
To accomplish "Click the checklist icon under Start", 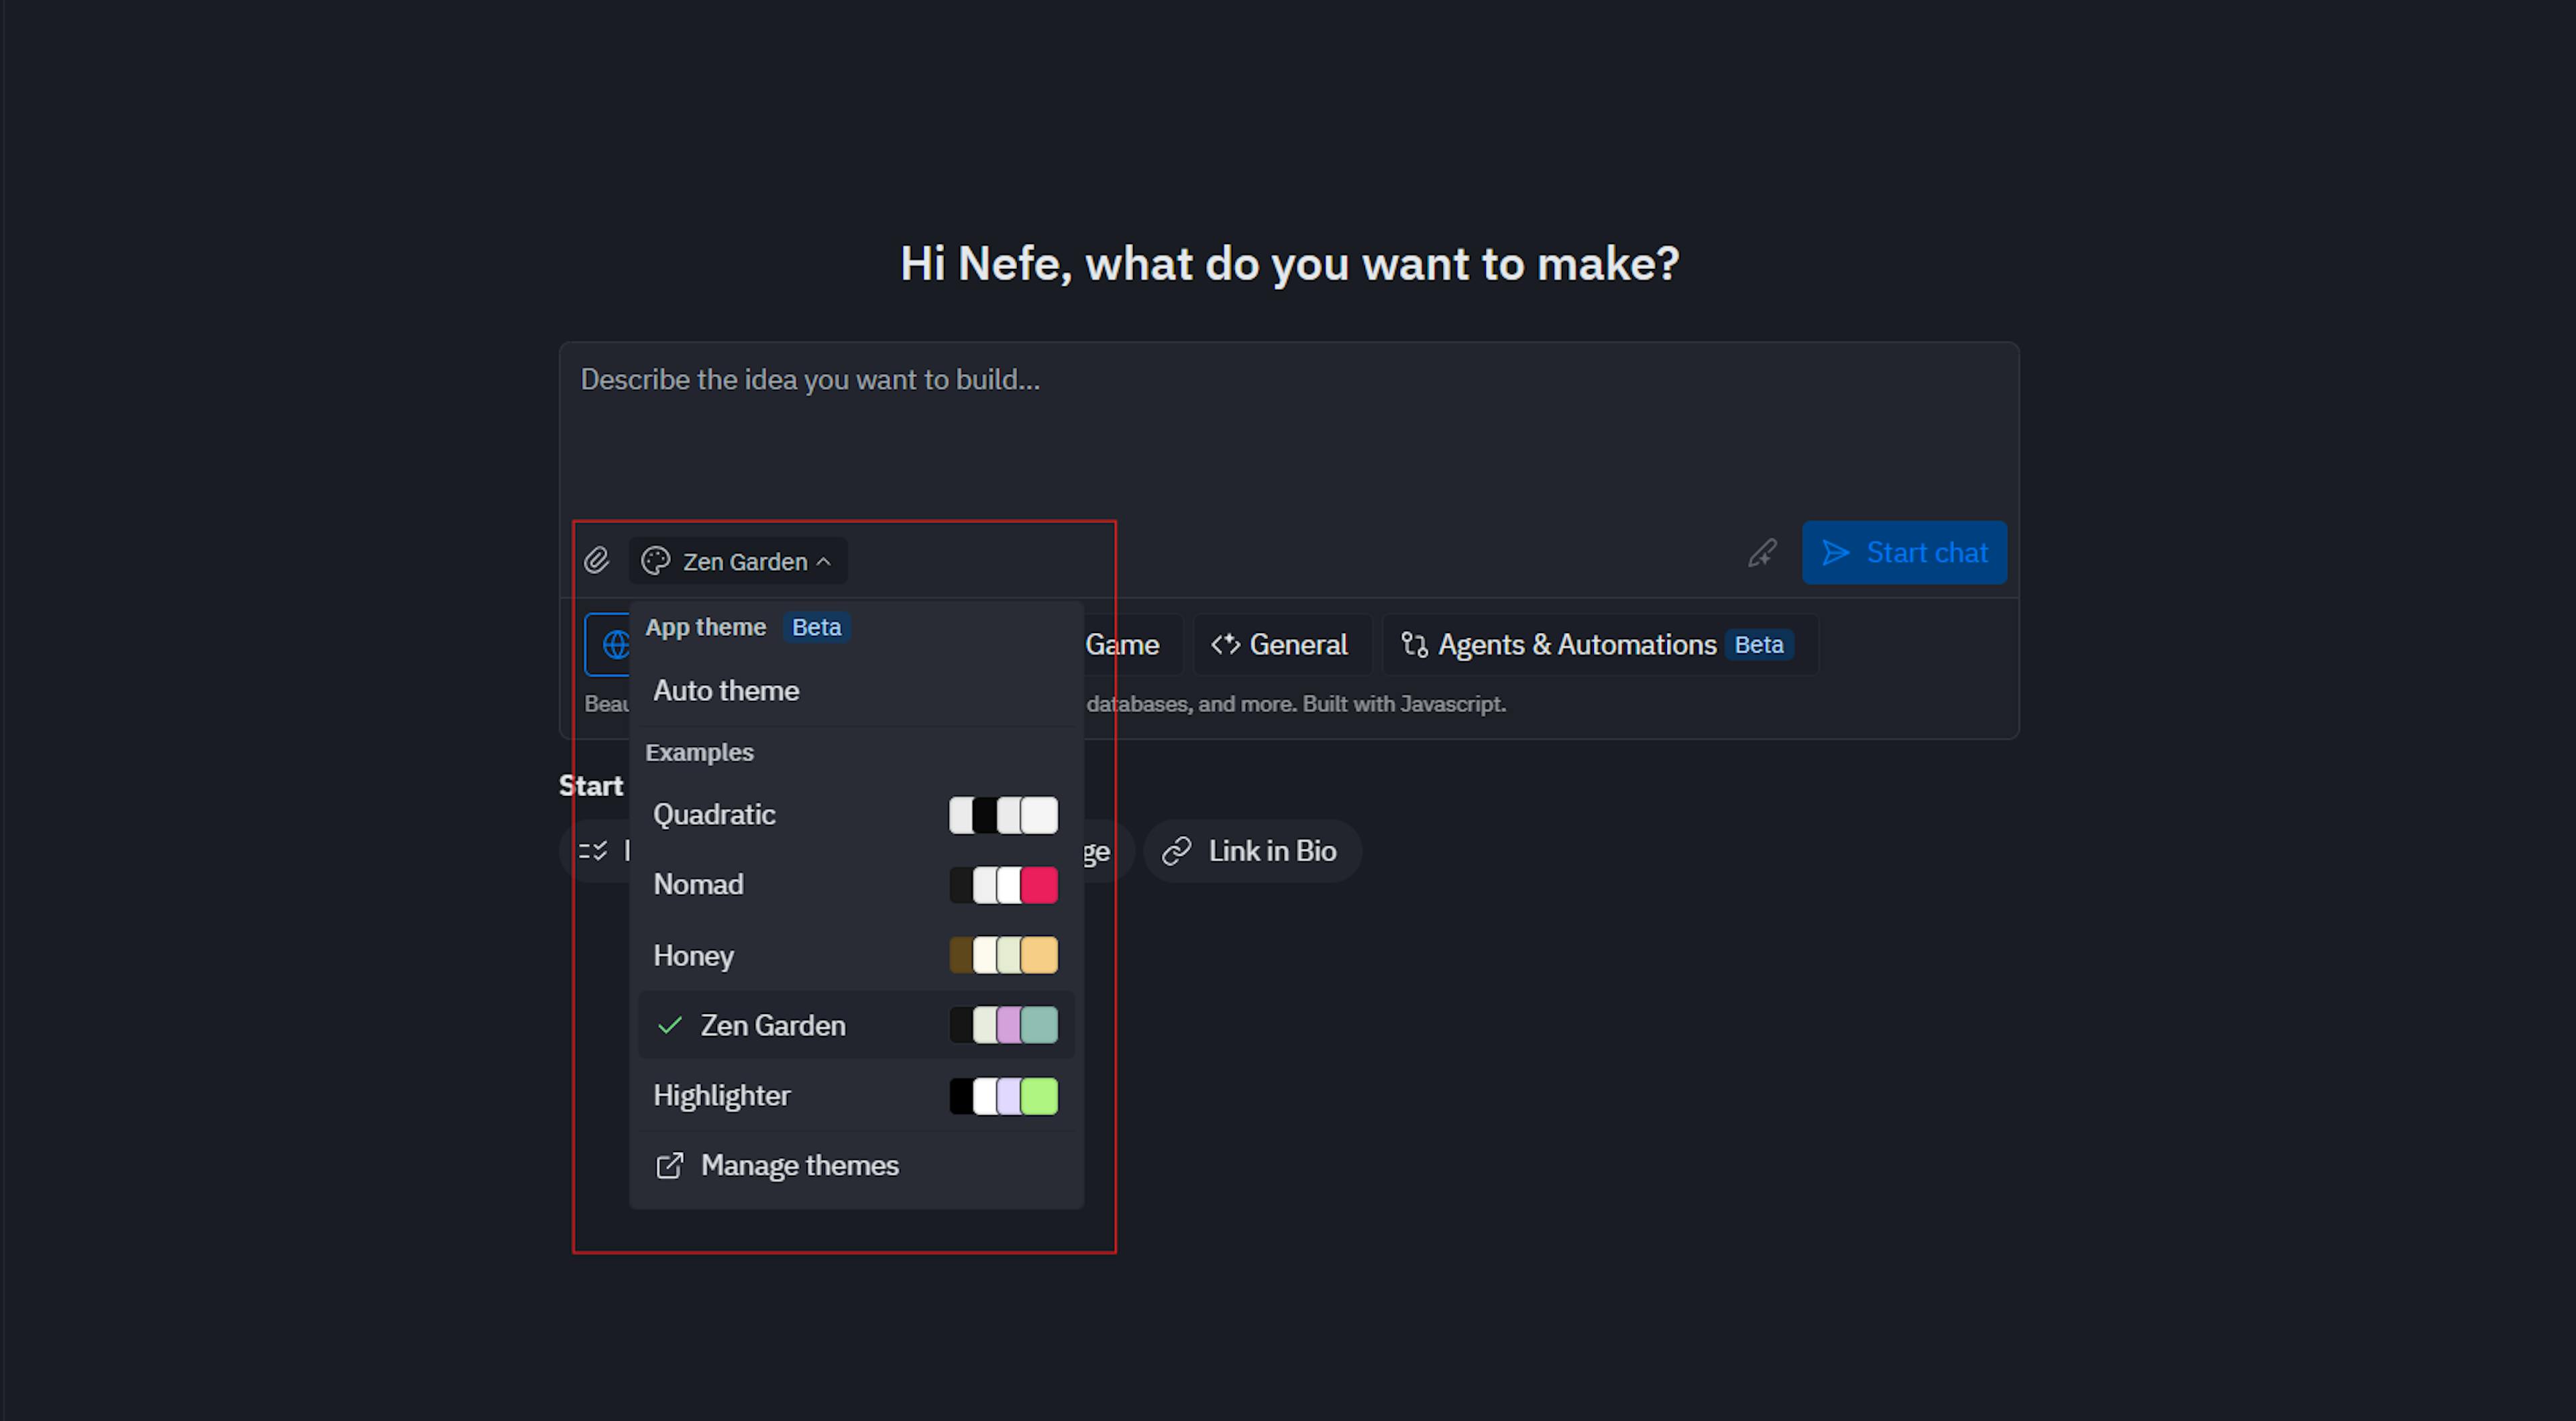I will pyautogui.click(x=593, y=851).
